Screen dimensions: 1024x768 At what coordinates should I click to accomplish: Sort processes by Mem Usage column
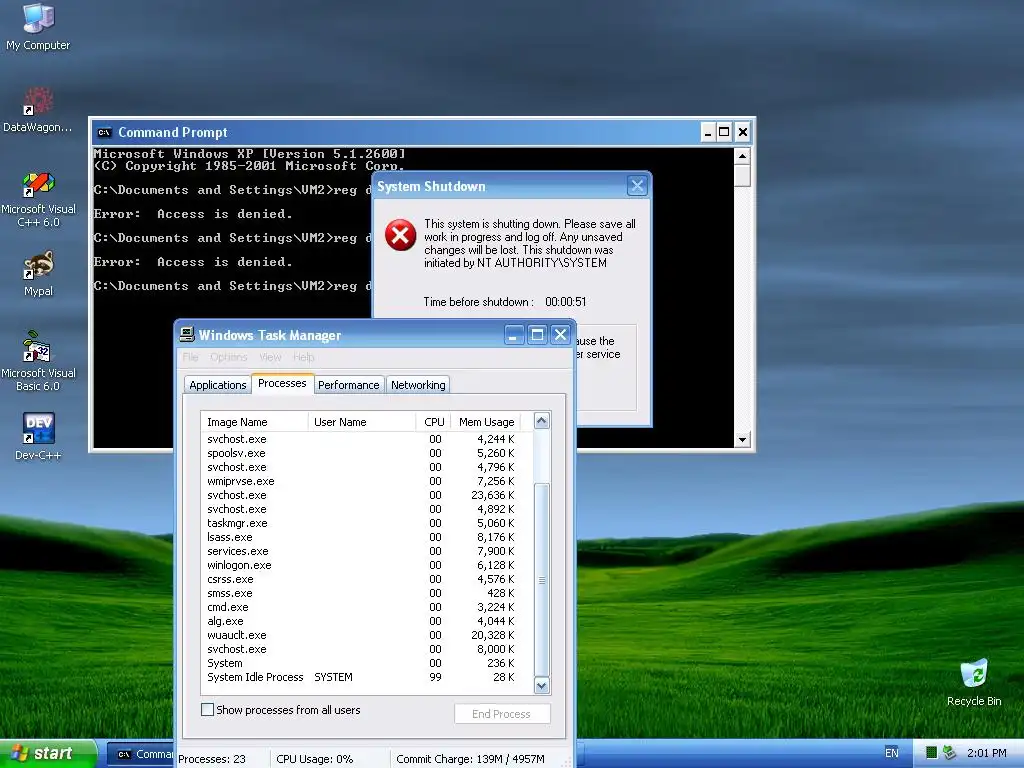tap(487, 422)
